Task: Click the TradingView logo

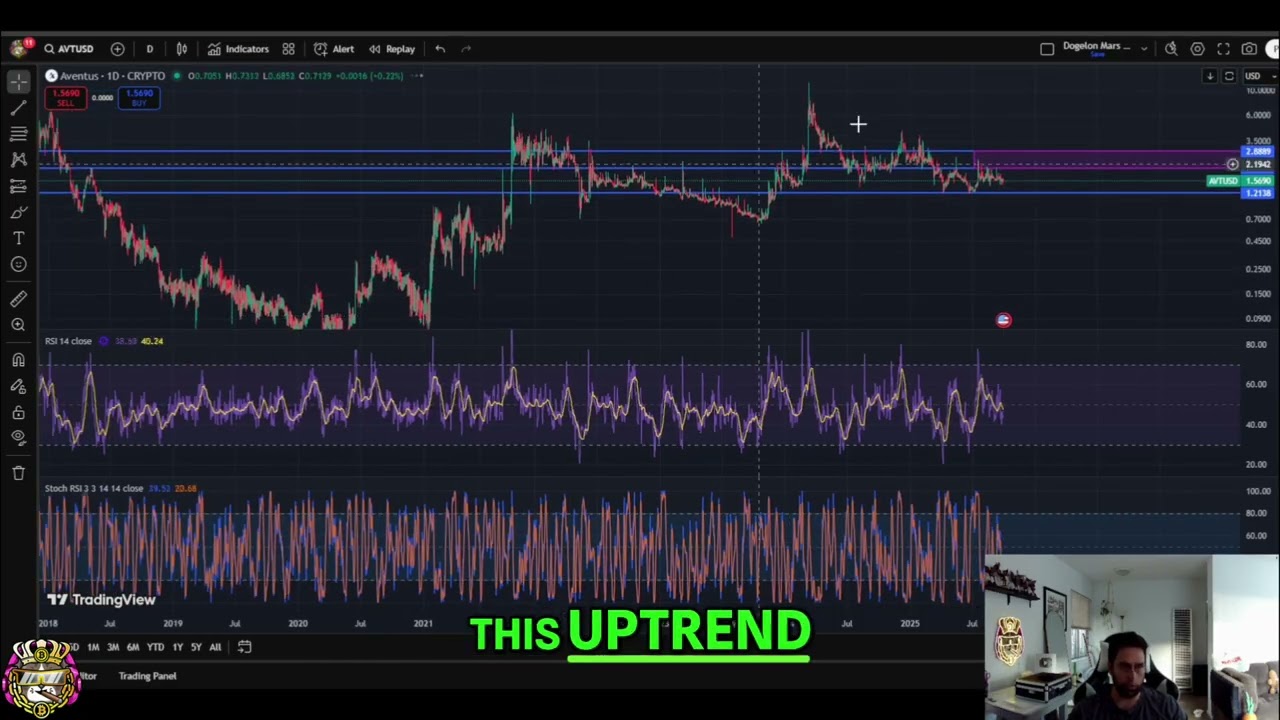Action: 101,600
